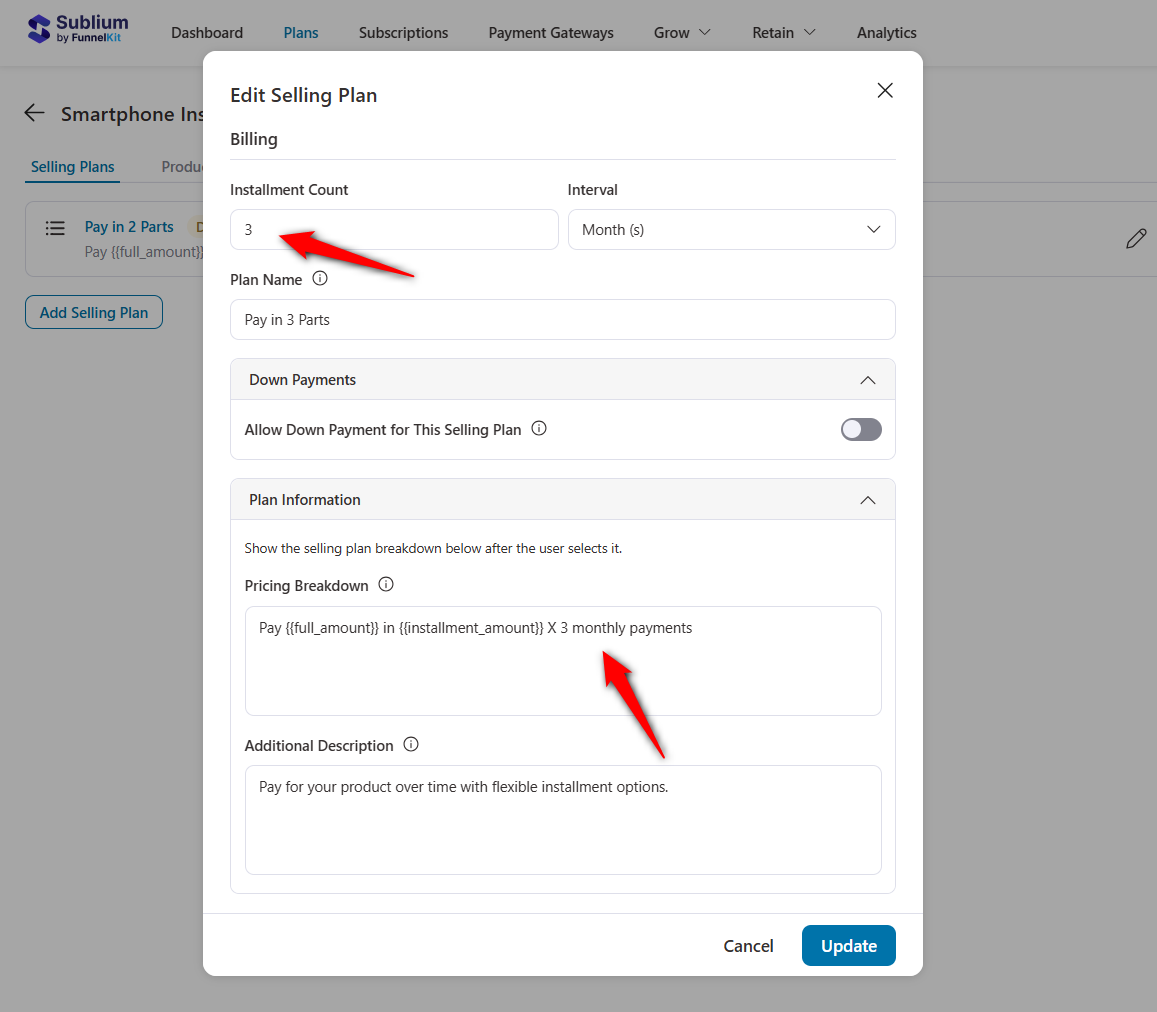Image resolution: width=1157 pixels, height=1012 pixels.
Task: Open the Pricing Breakdown info tooltip icon
Action: tap(385, 585)
